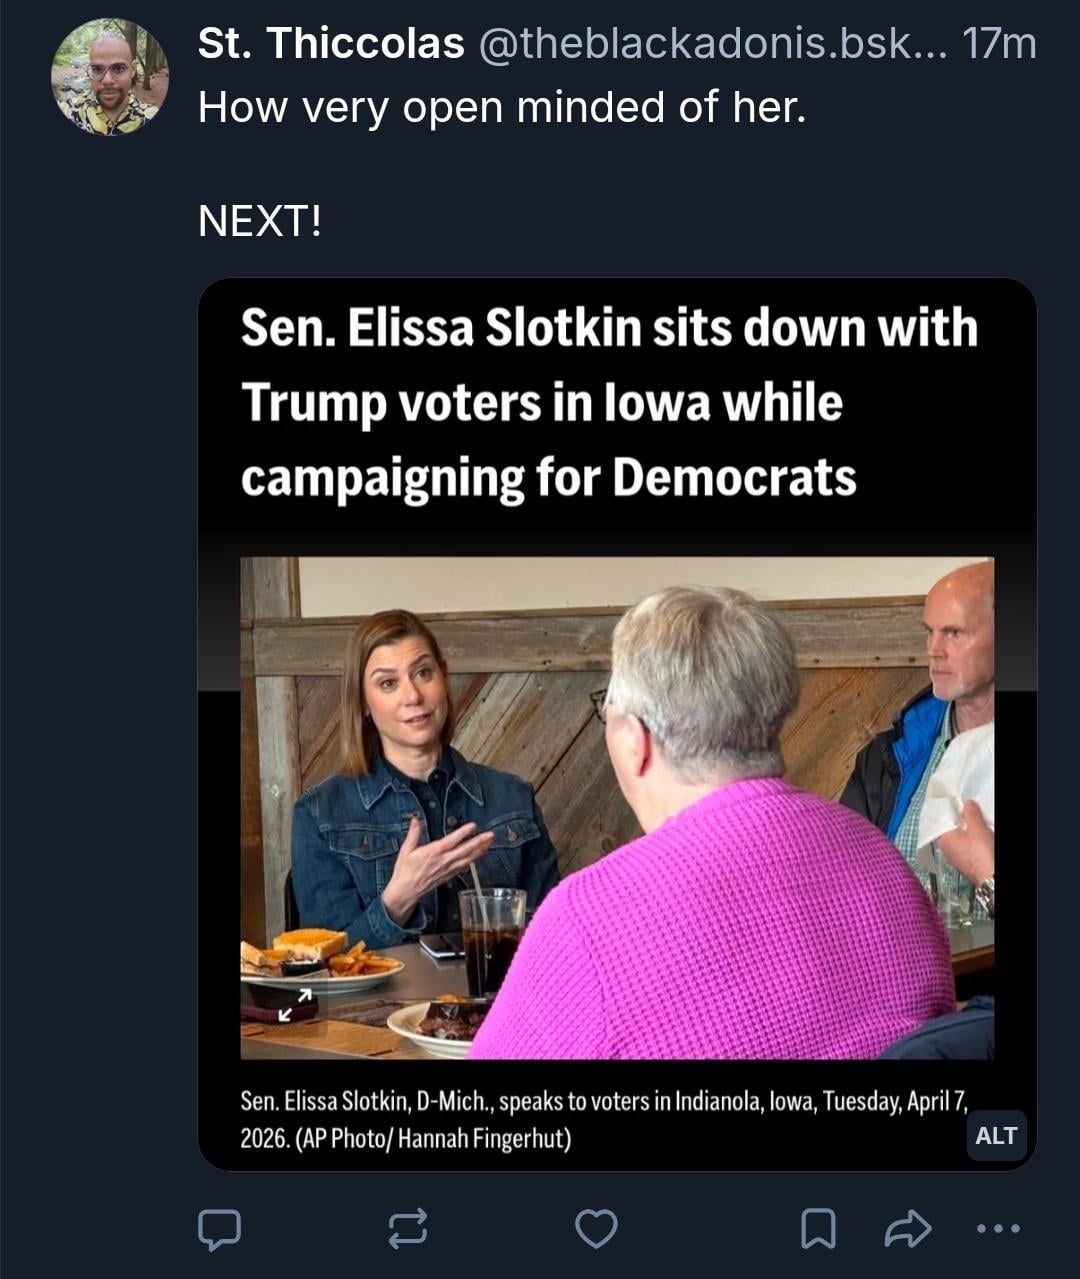1080x1279 pixels.
Task: Click the Slotkin headline in the embedded image
Action: [x=608, y=402]
